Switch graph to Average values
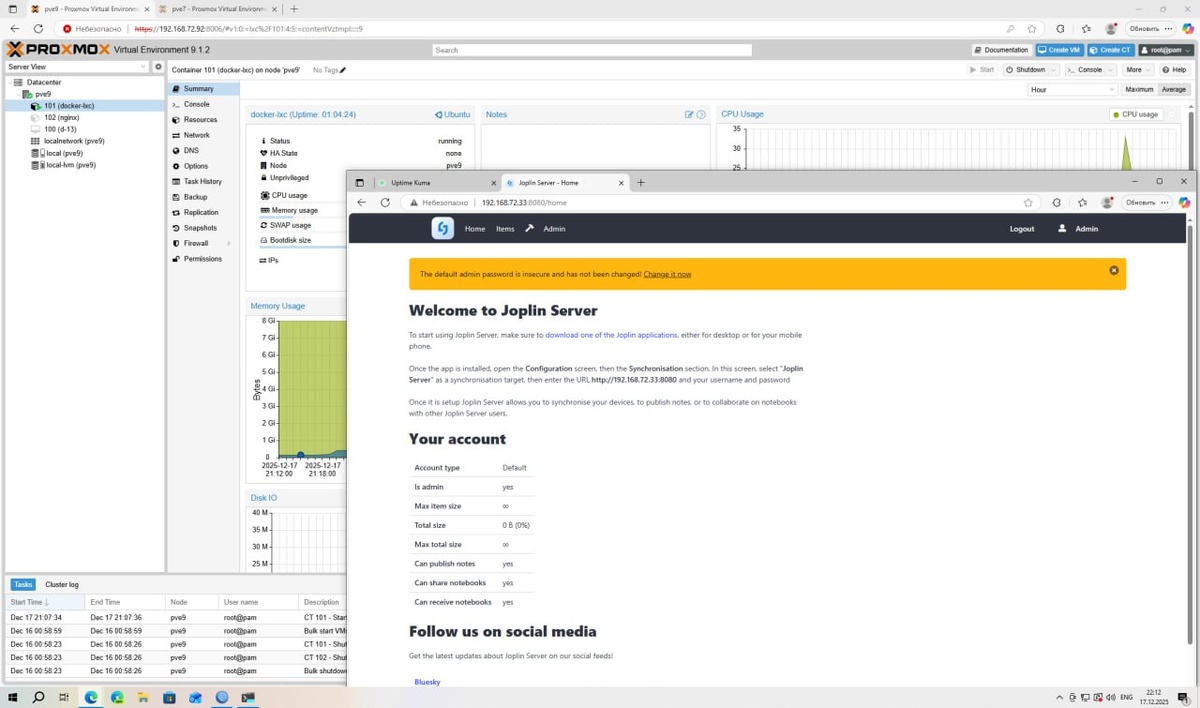 1174,90
